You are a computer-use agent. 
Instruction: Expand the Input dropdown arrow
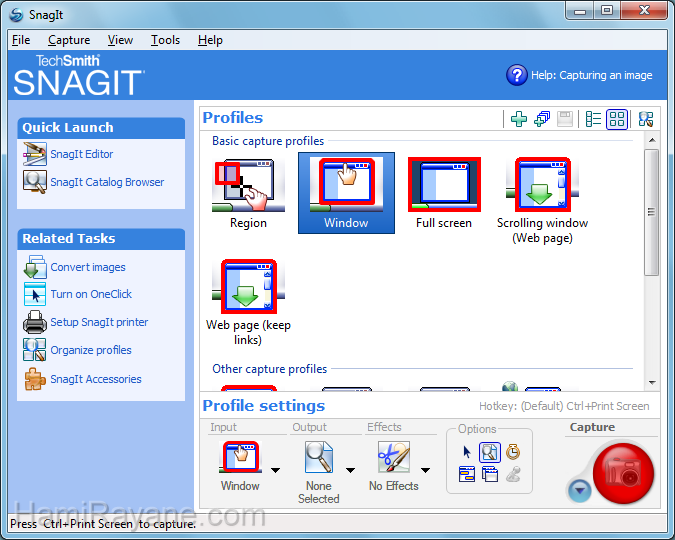(276, 470)
